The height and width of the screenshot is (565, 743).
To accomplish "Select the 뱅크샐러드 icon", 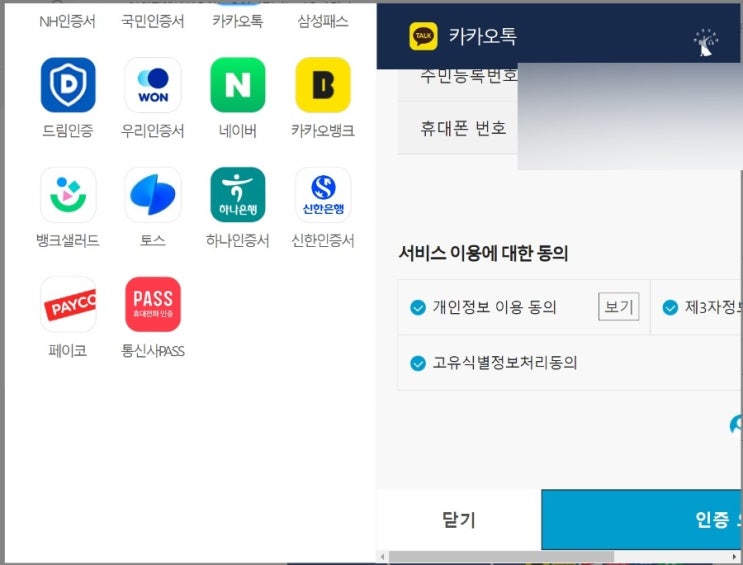I will click(68, 194).
